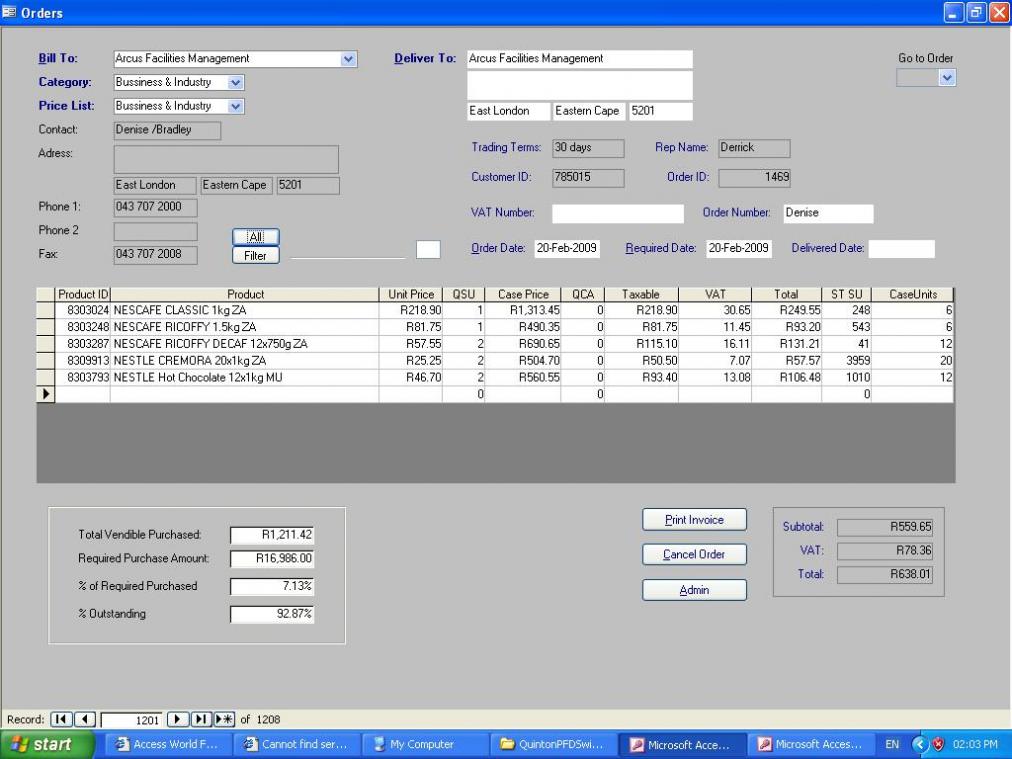Click the Unit Price column header
Viewport: 1012px width, 759px height.
pos(410,294)
